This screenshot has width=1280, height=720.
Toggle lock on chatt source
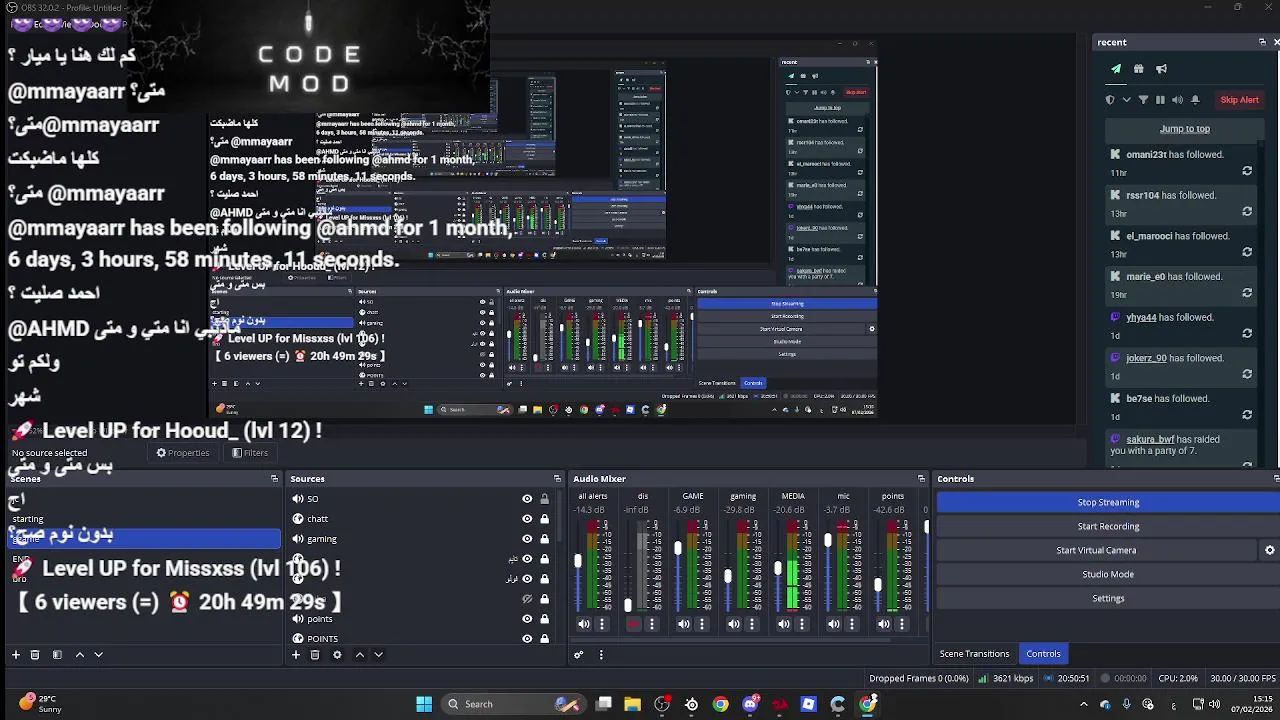[544, 519]
